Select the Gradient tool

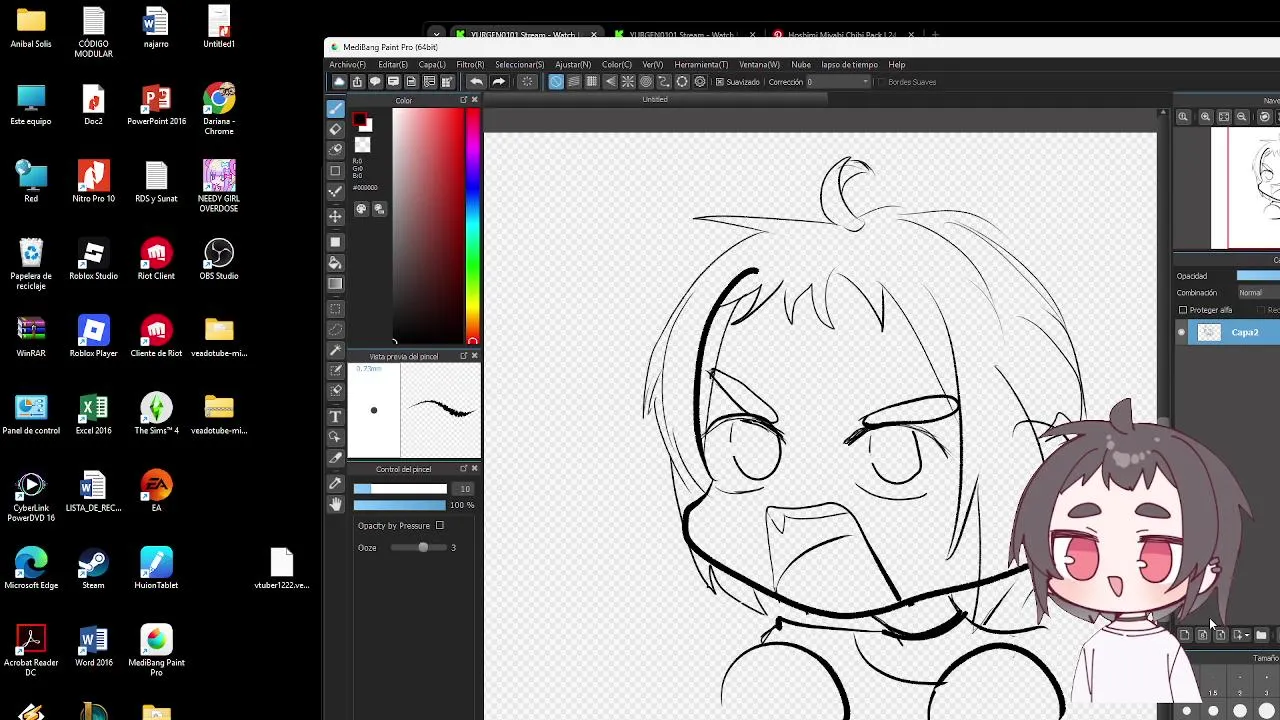pos(336,284)
